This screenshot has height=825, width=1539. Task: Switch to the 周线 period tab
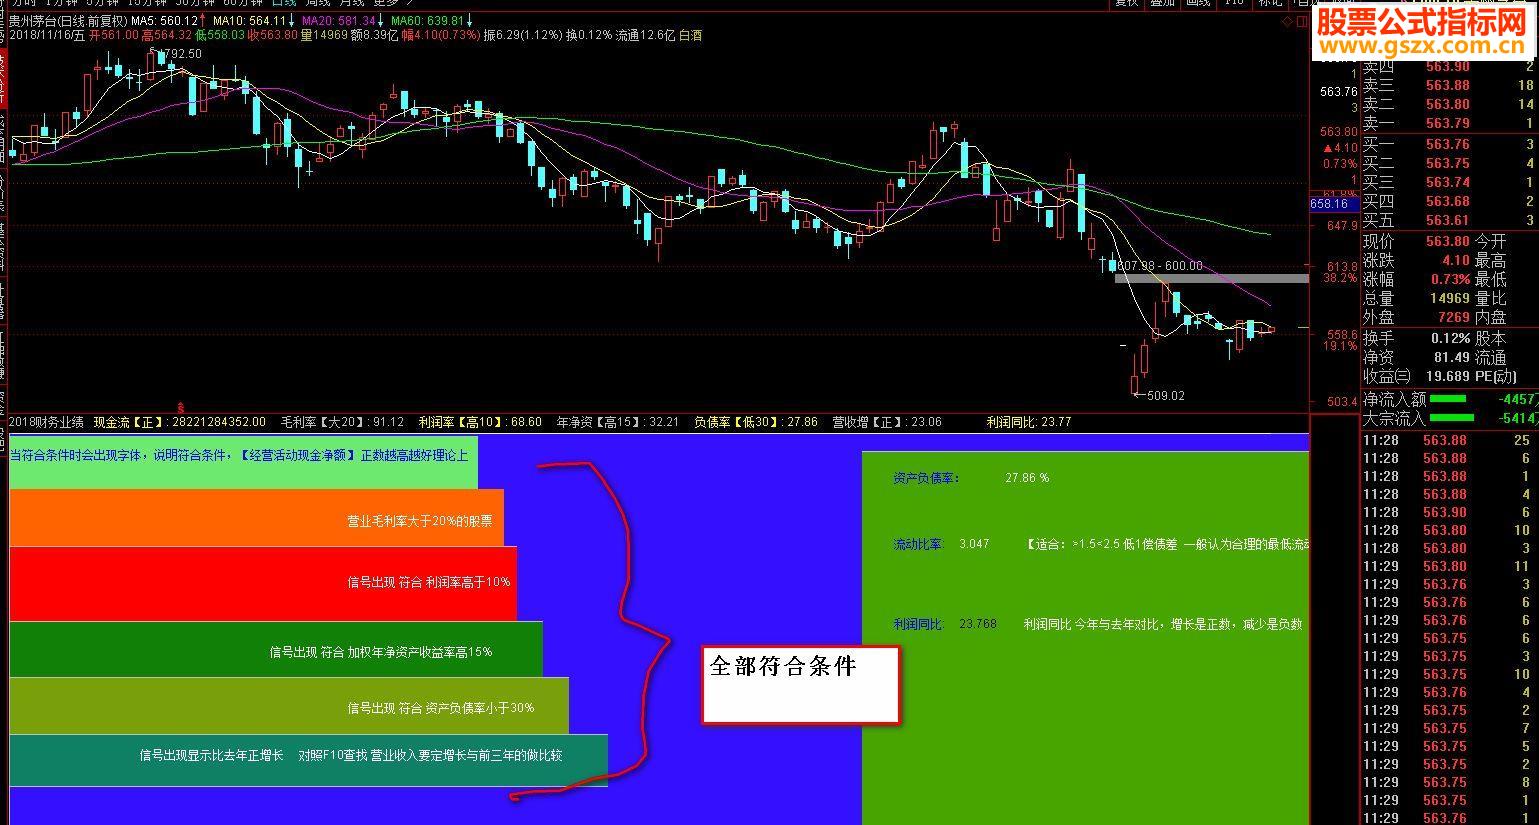pyautogui.click(x=318, y=4)
